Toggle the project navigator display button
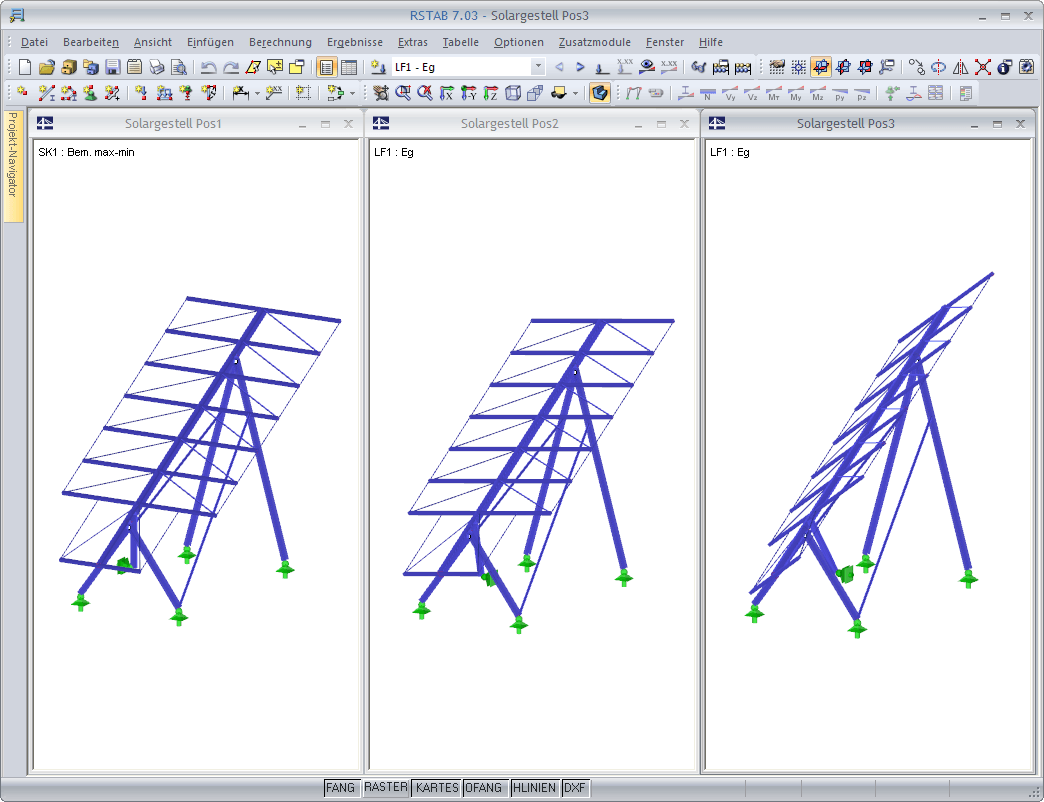The height and width of the screenshot is (802, 1044). coord(326,67)
